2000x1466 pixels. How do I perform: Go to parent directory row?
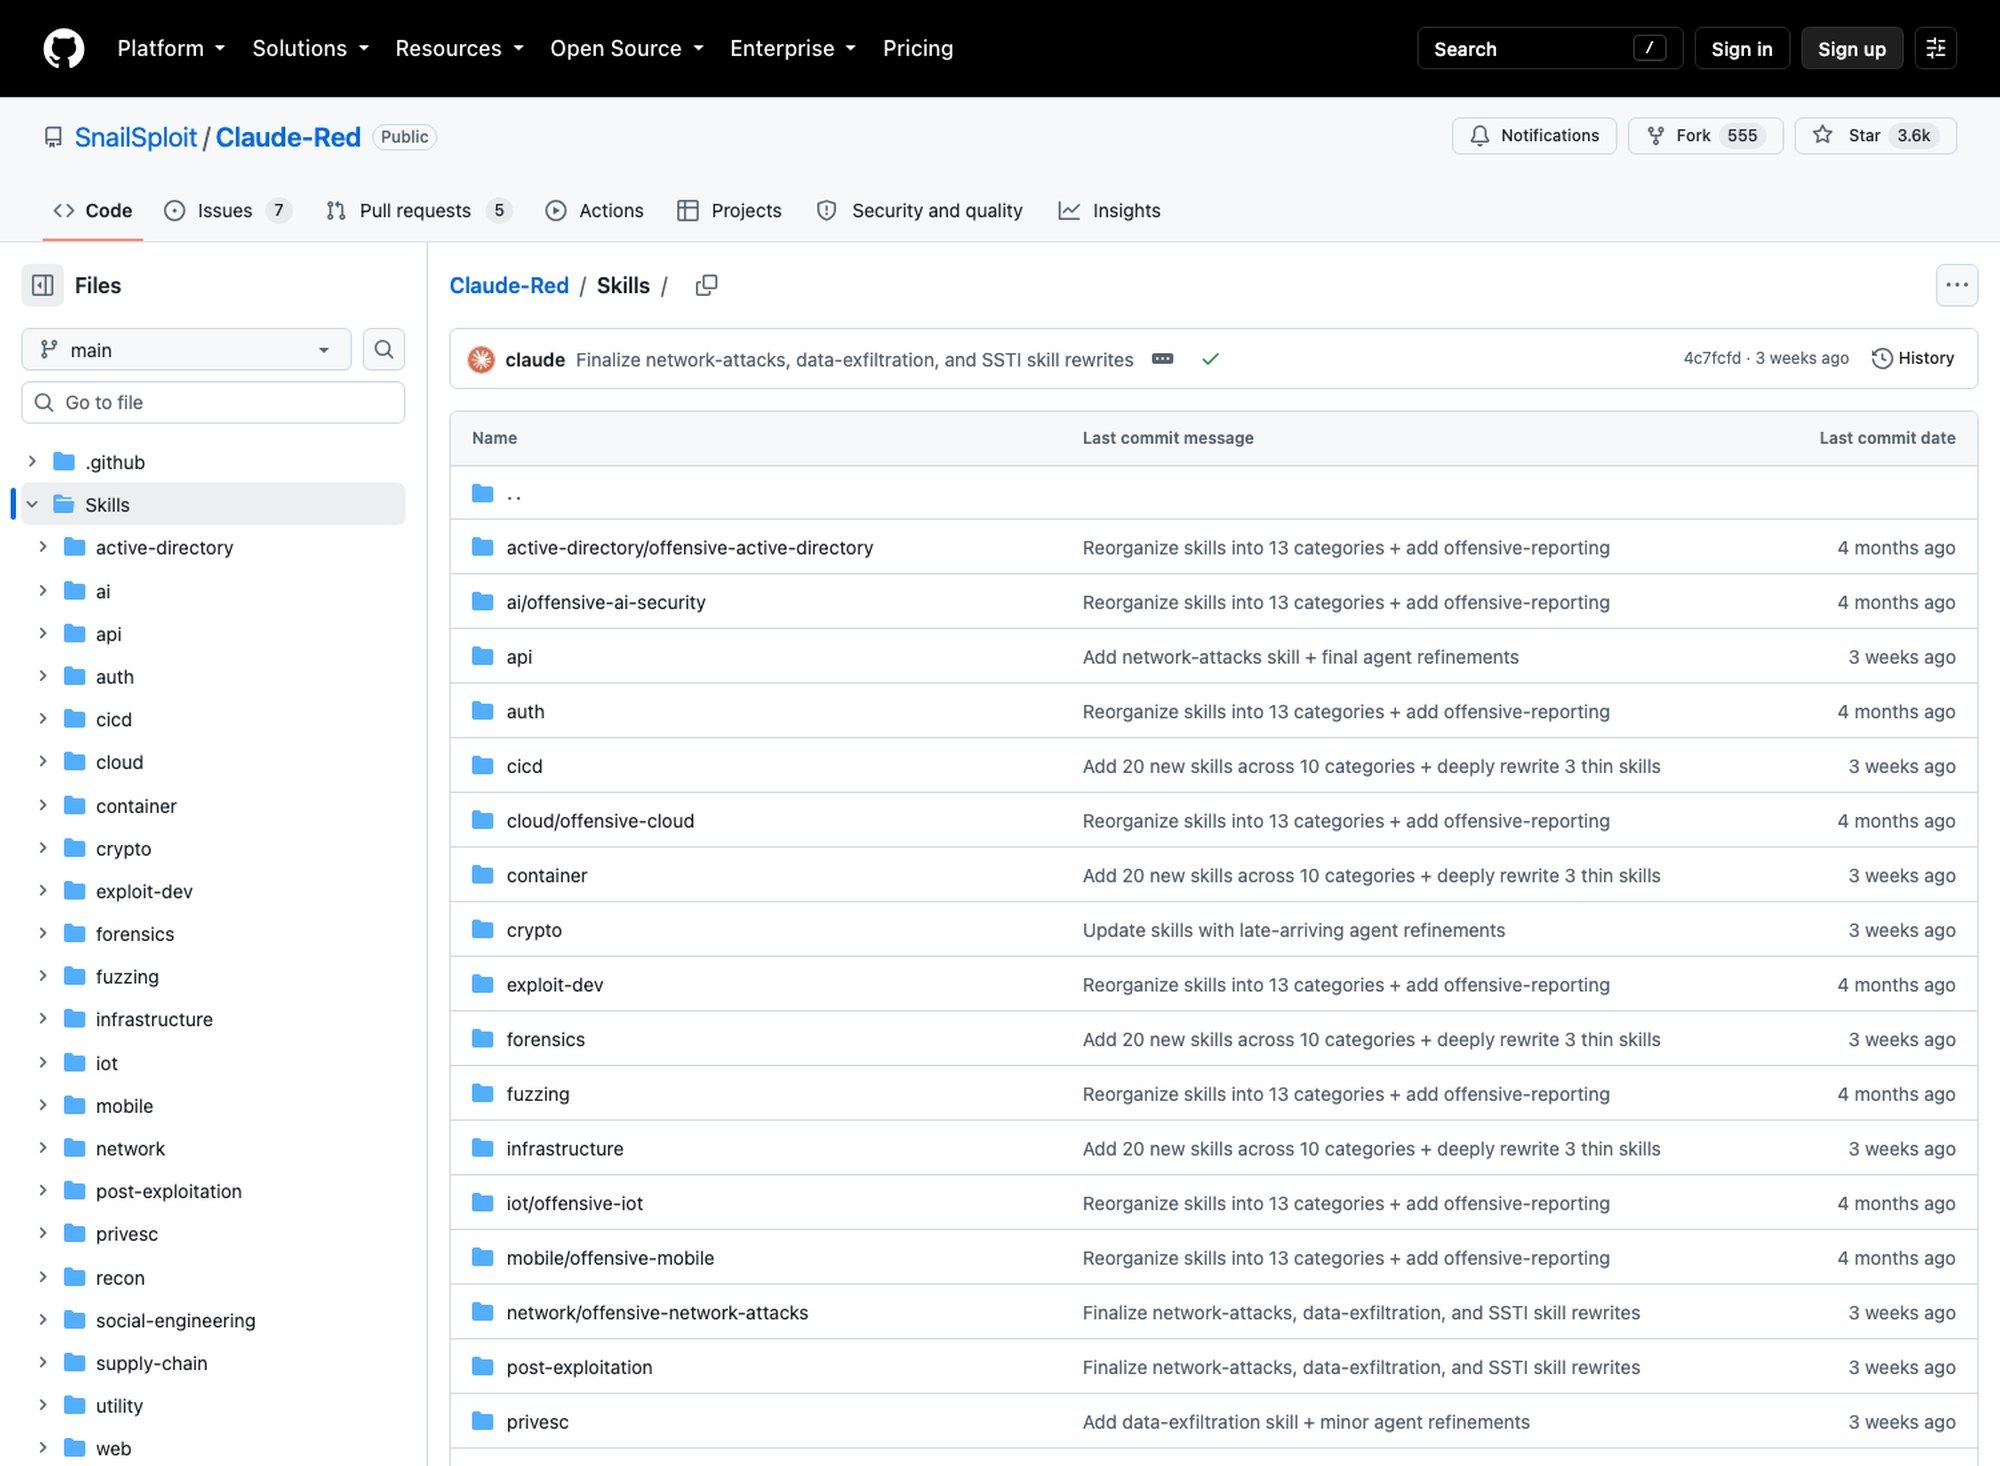coord(1213,493)
